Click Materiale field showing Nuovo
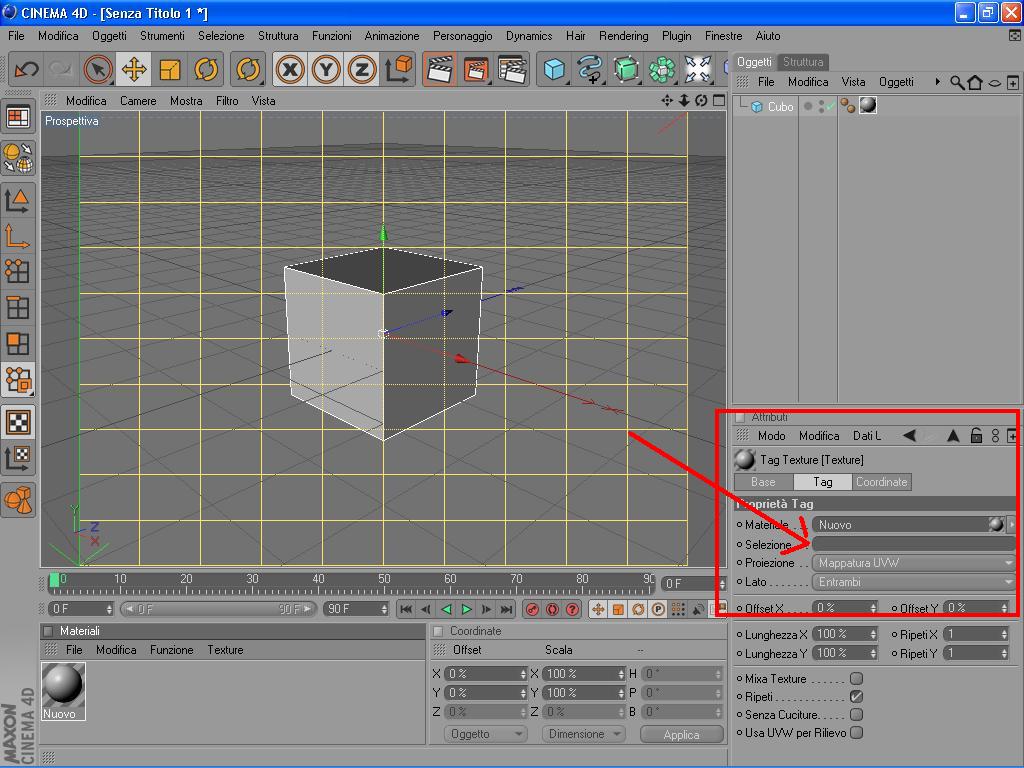The width and height of the screenshot is (1024, 768). click(x=901, y=524)
